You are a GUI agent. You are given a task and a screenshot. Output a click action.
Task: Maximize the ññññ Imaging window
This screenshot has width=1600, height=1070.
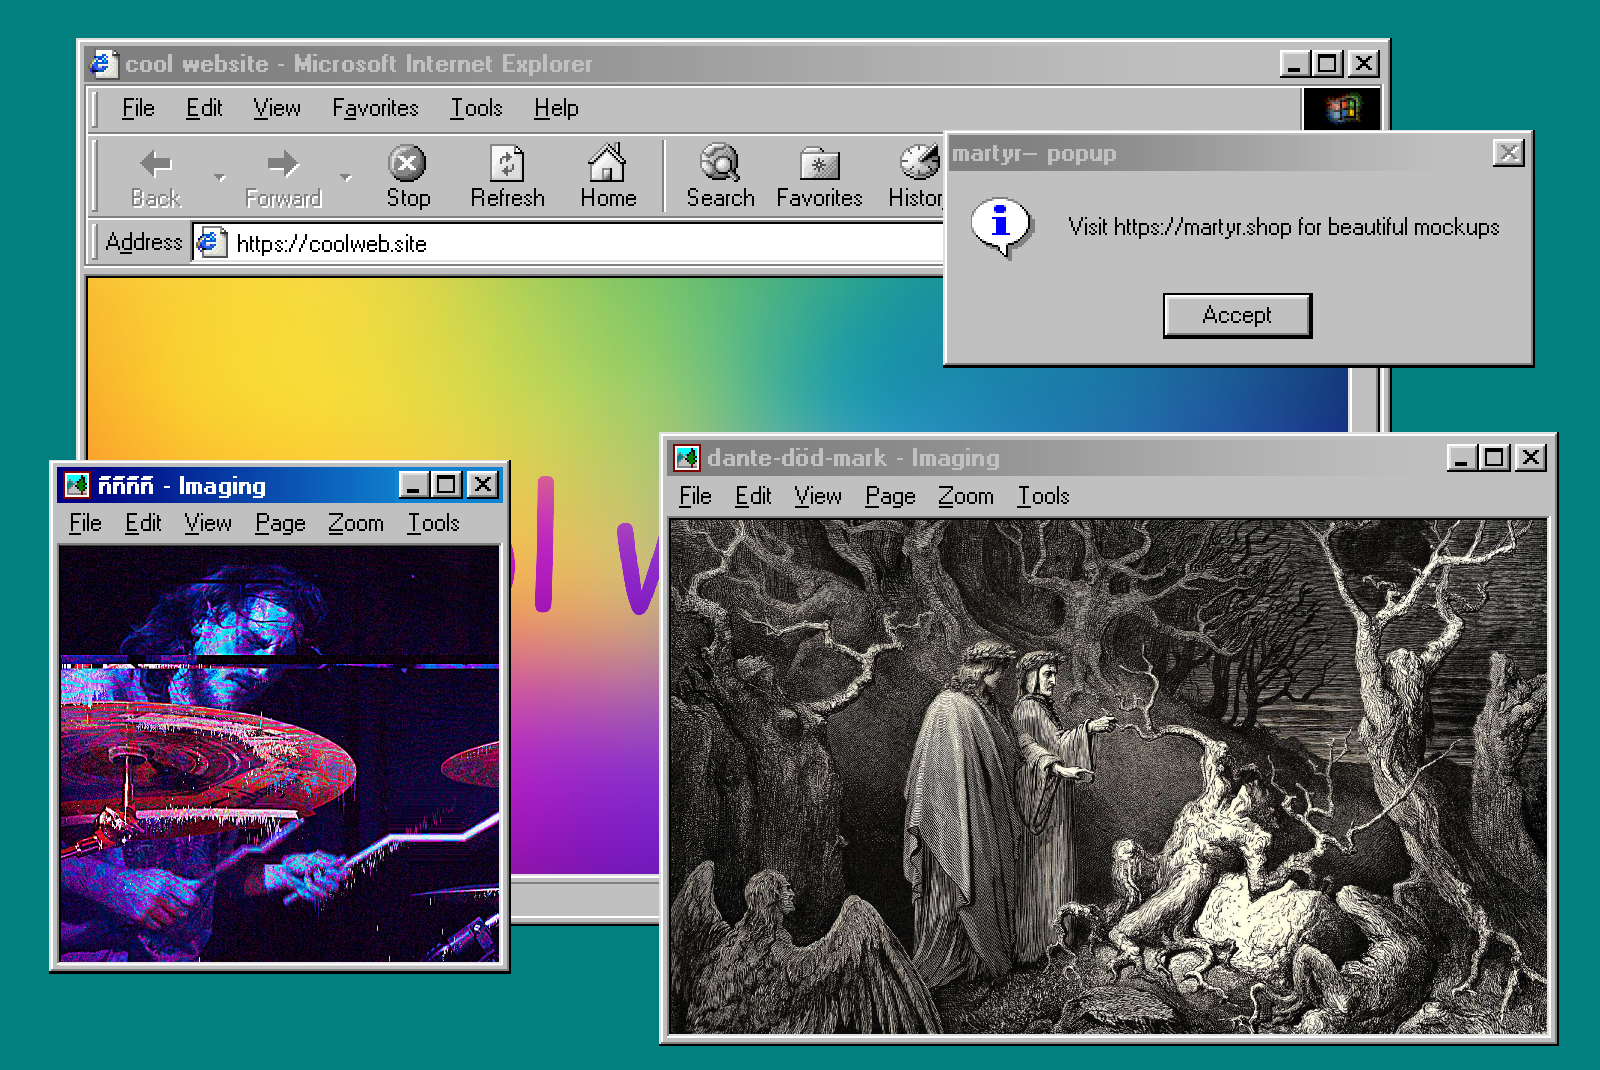[x=446, y=485]
